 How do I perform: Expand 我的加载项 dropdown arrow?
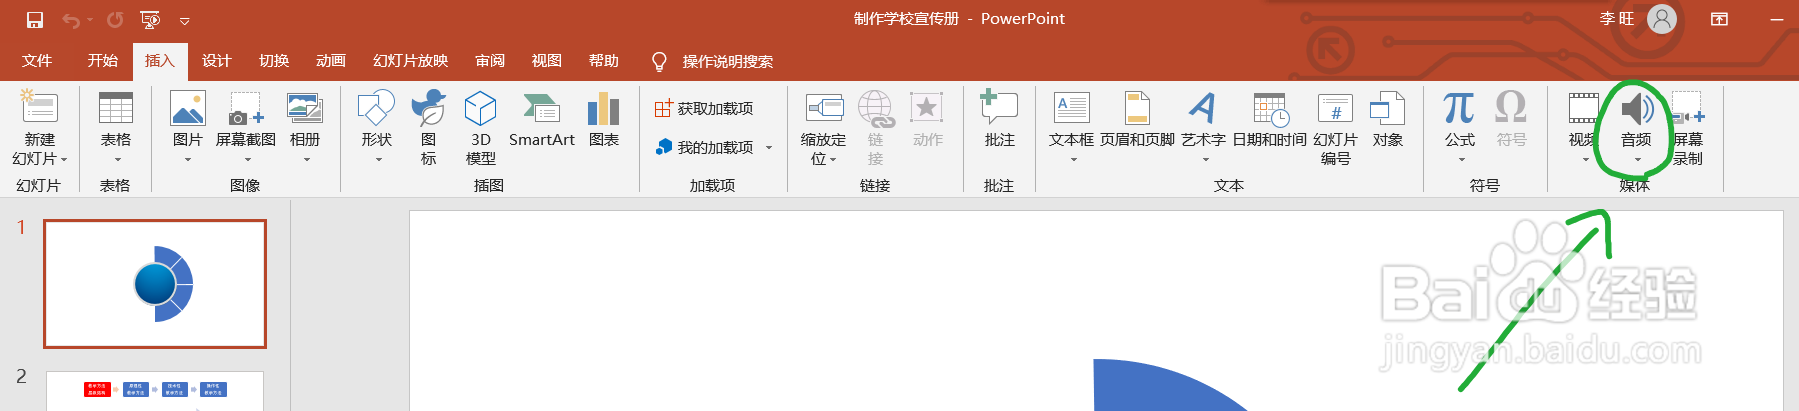point(769,148)
